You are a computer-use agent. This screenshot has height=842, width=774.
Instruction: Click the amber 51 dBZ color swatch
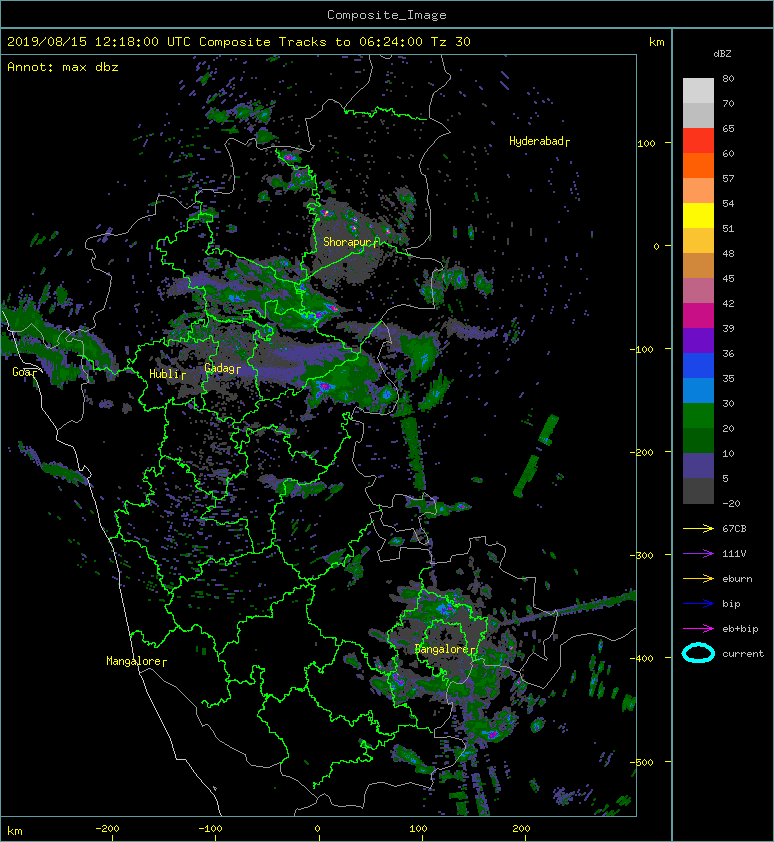click(x=698, y=240)
